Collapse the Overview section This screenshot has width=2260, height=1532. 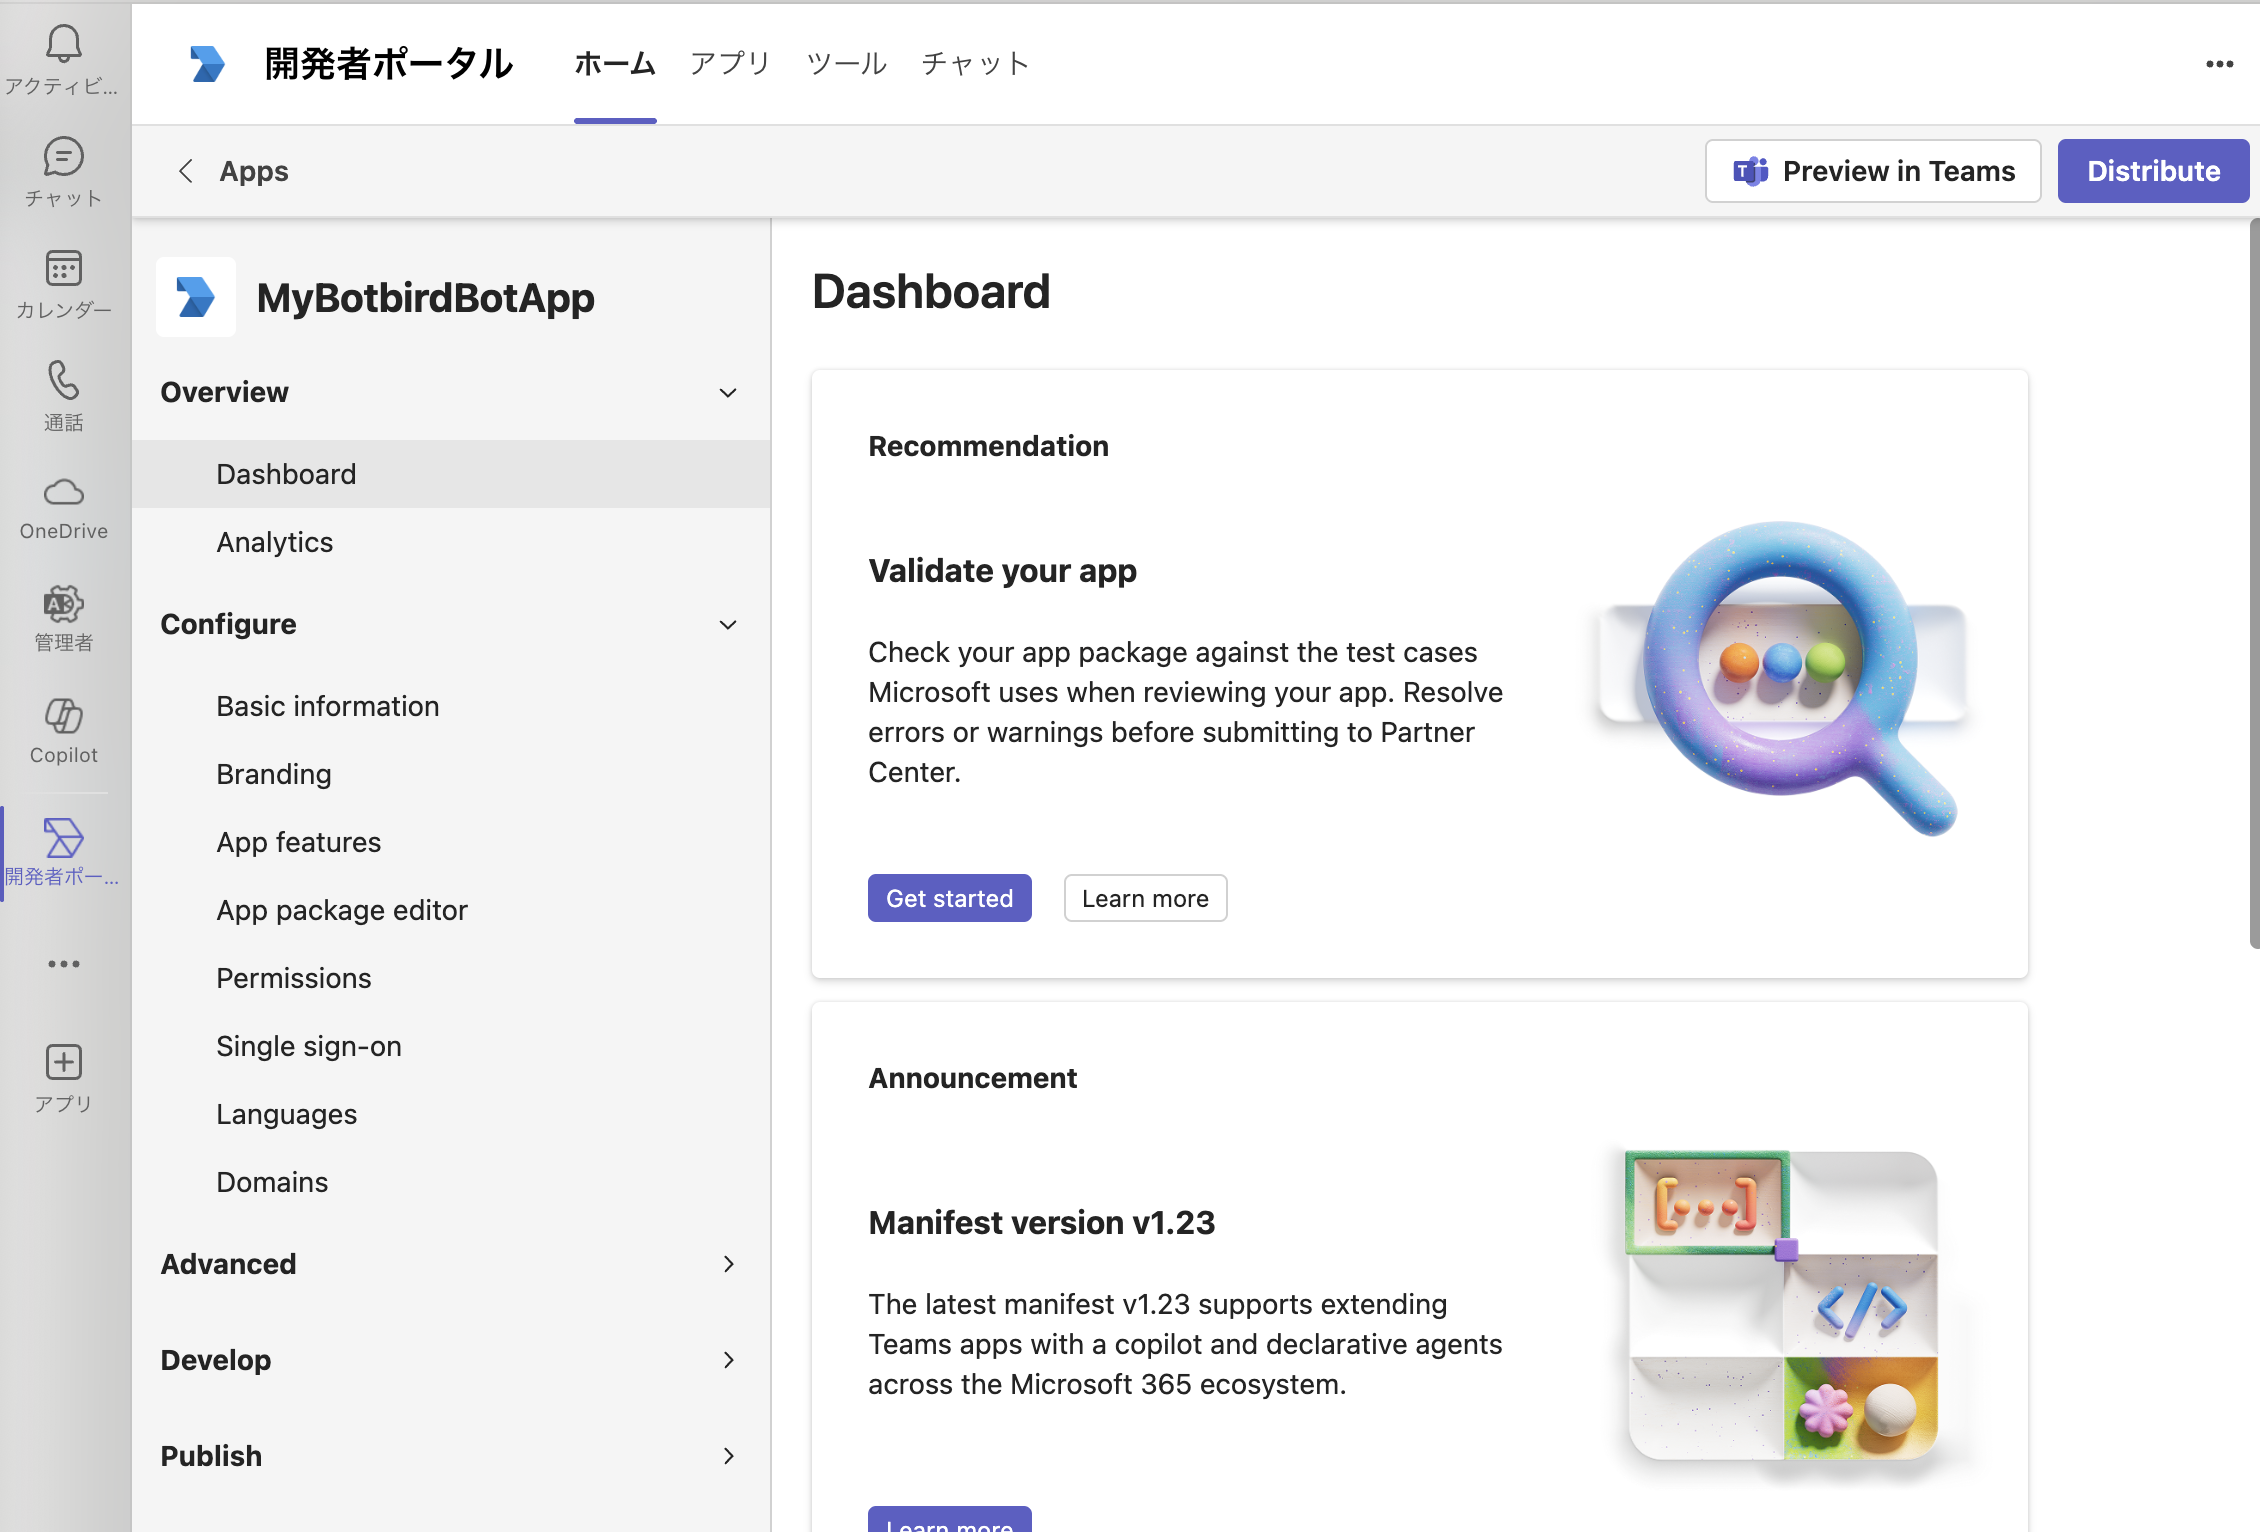coord(728,393)
